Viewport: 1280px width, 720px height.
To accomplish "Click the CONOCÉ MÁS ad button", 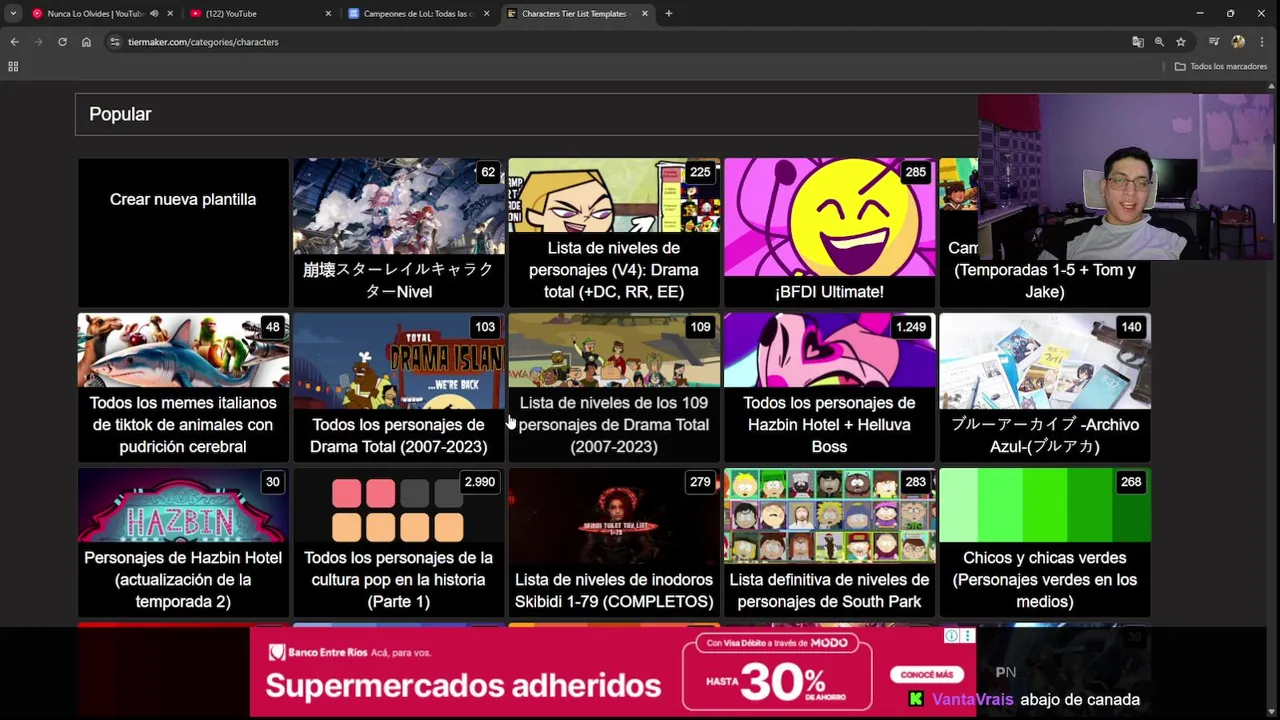I will click(927, 674).
